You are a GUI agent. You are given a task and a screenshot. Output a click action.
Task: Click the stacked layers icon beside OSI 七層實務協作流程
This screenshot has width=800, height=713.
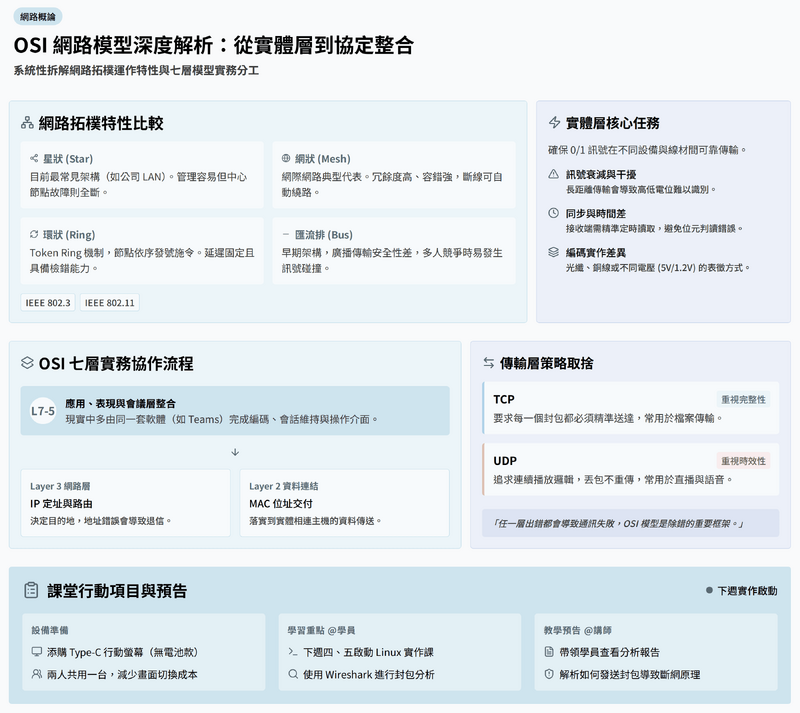click(x=28, y=363)
